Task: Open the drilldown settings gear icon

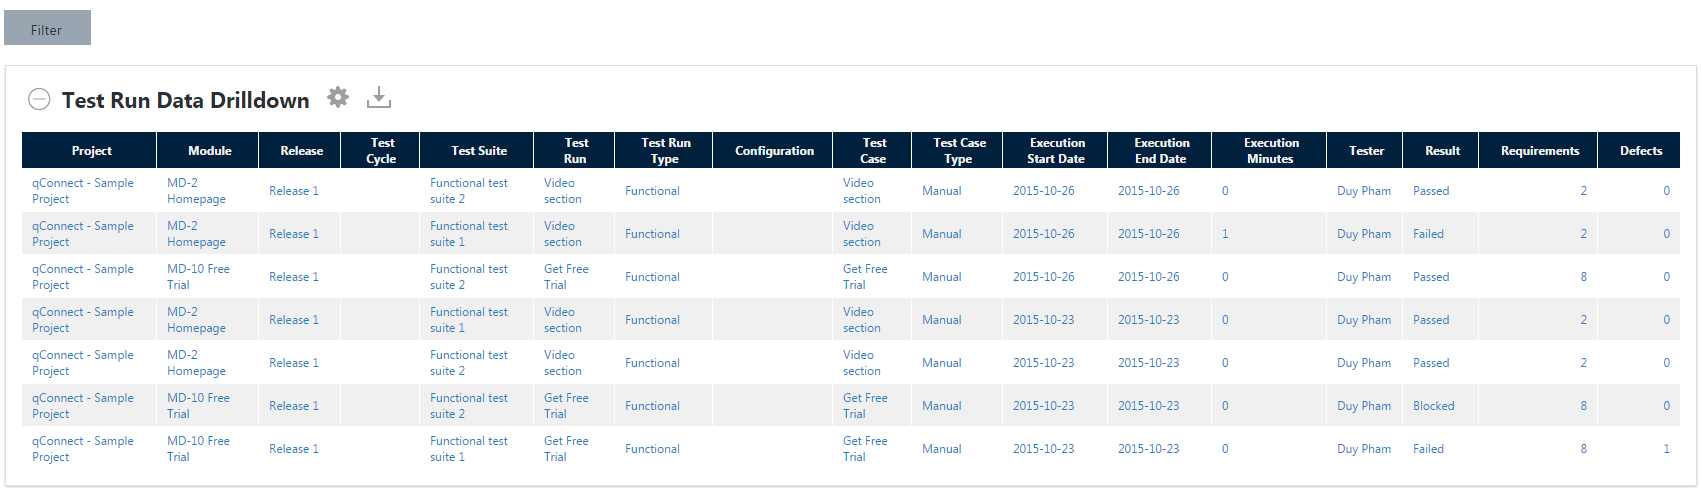Action: coord(339,97)
